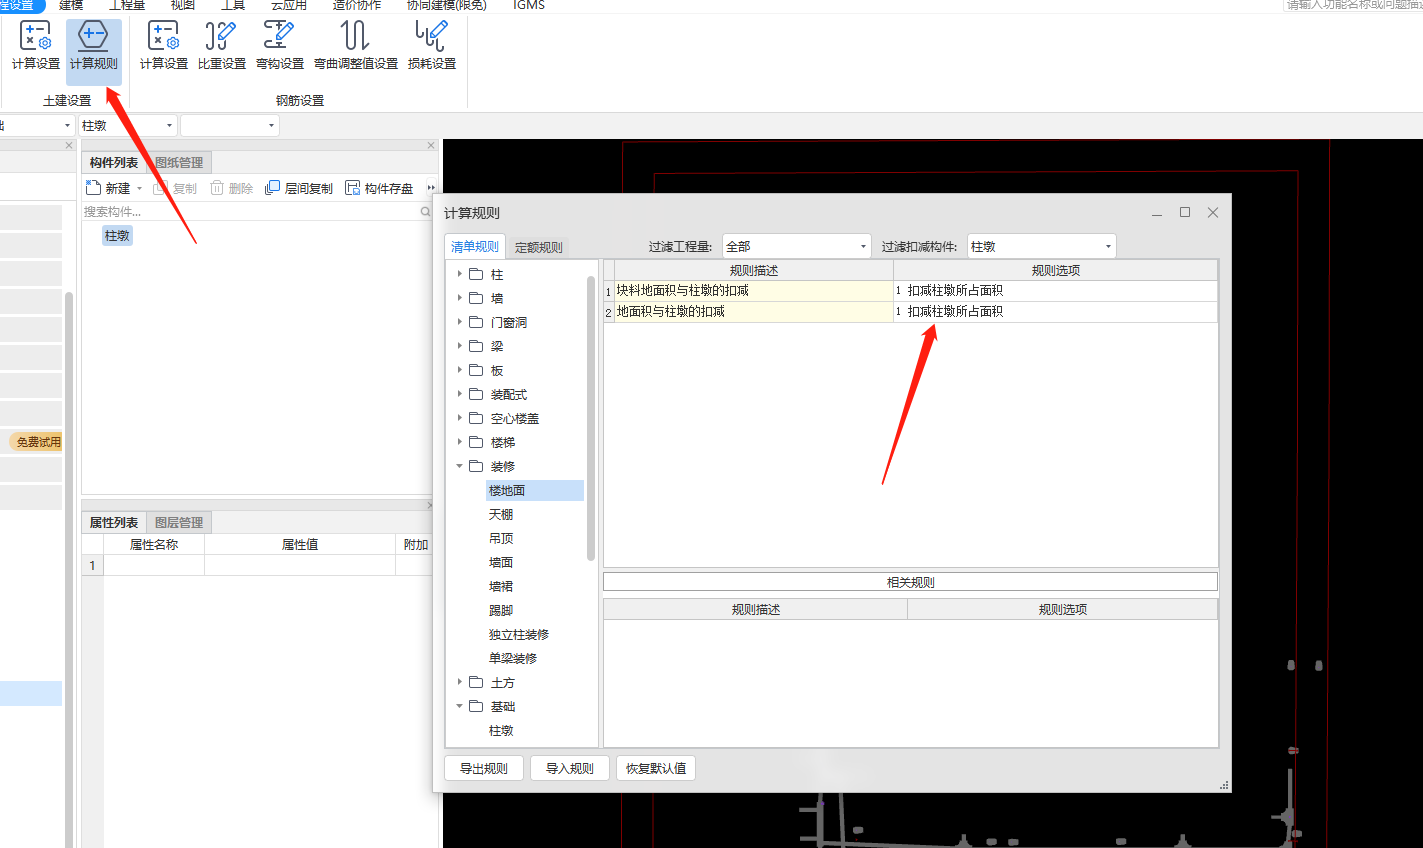This screenshot has height=848, width=1423.
Task: Open 损耗设置 tool
Action: (x=432, y=46)
